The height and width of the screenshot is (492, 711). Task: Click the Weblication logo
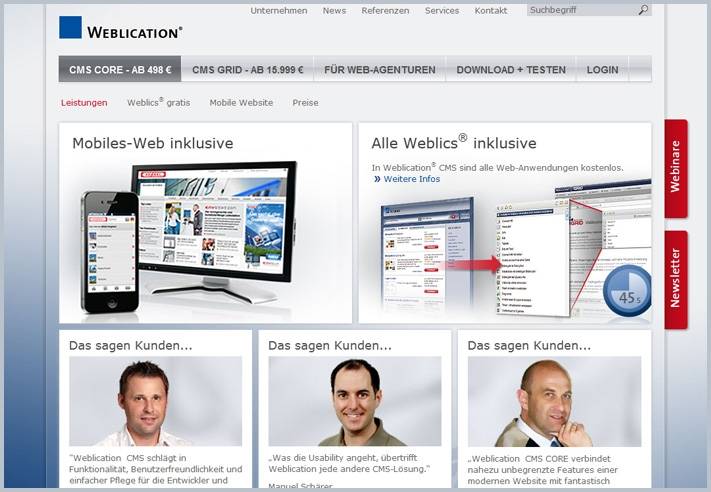120,29
